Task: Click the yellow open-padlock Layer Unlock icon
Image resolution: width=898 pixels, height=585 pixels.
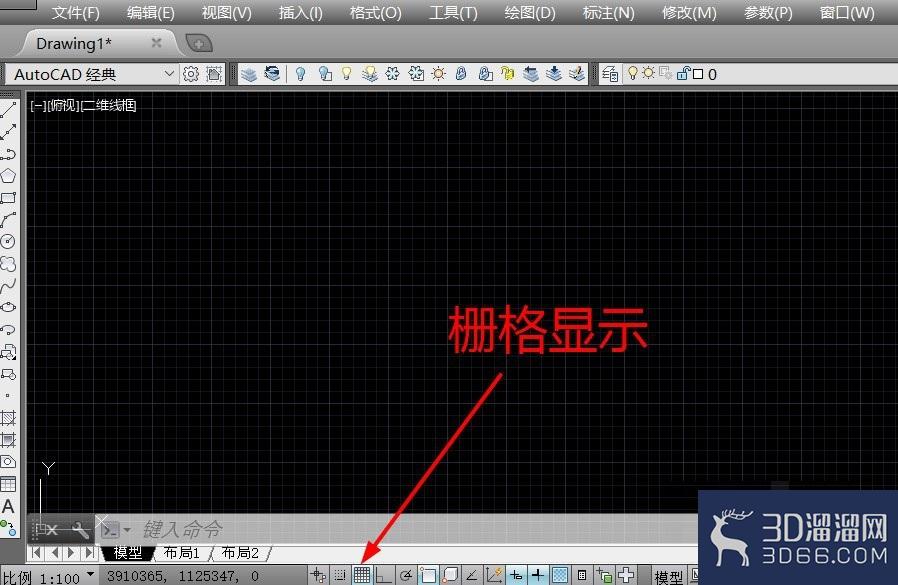Action: tap(507, 73)
